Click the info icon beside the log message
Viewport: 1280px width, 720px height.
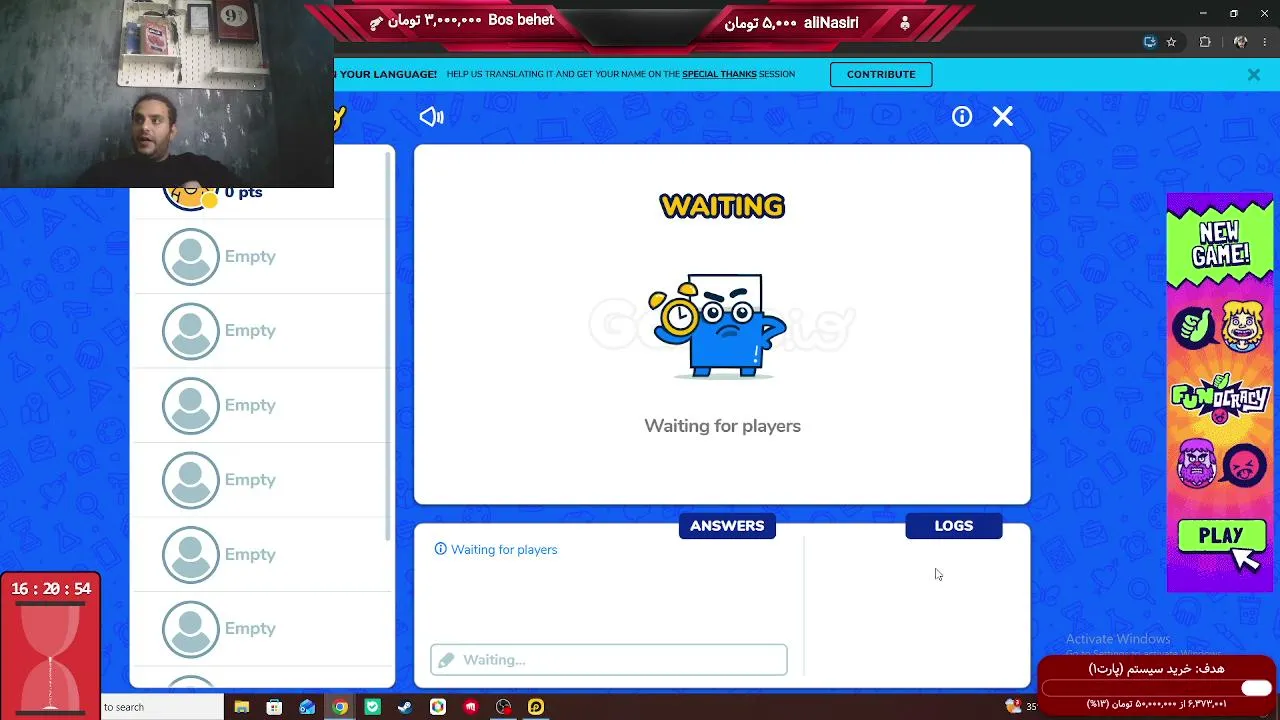pyautogui.click(x=440, y=549)
